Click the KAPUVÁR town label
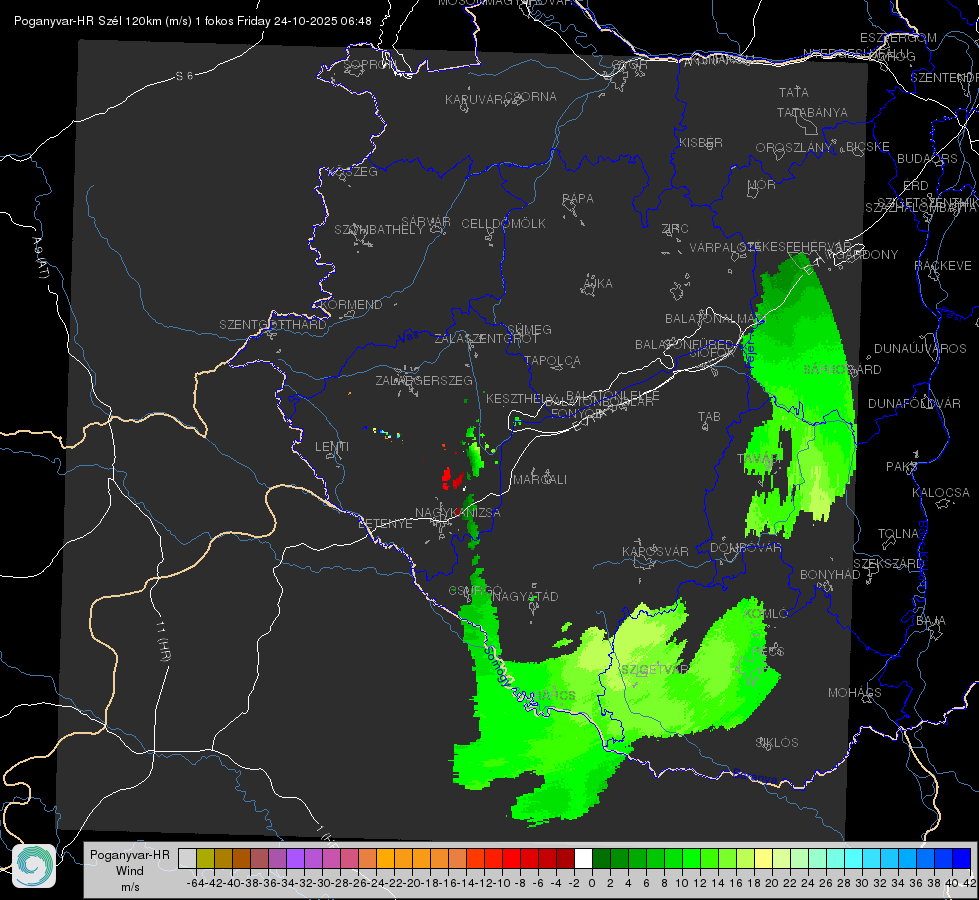This screenshot has height=900, width=979. coord(474,100)
